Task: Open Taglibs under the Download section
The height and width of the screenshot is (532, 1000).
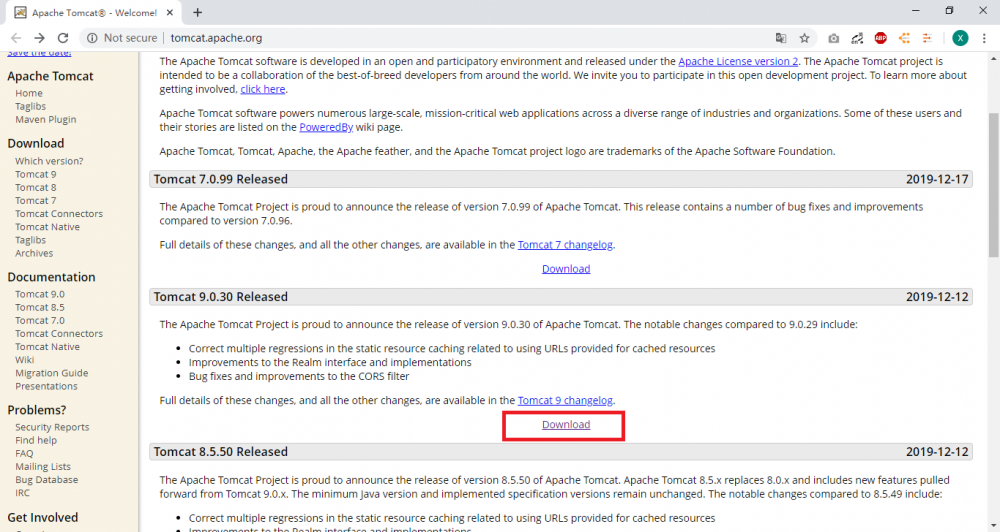Action: click(31, 240)
